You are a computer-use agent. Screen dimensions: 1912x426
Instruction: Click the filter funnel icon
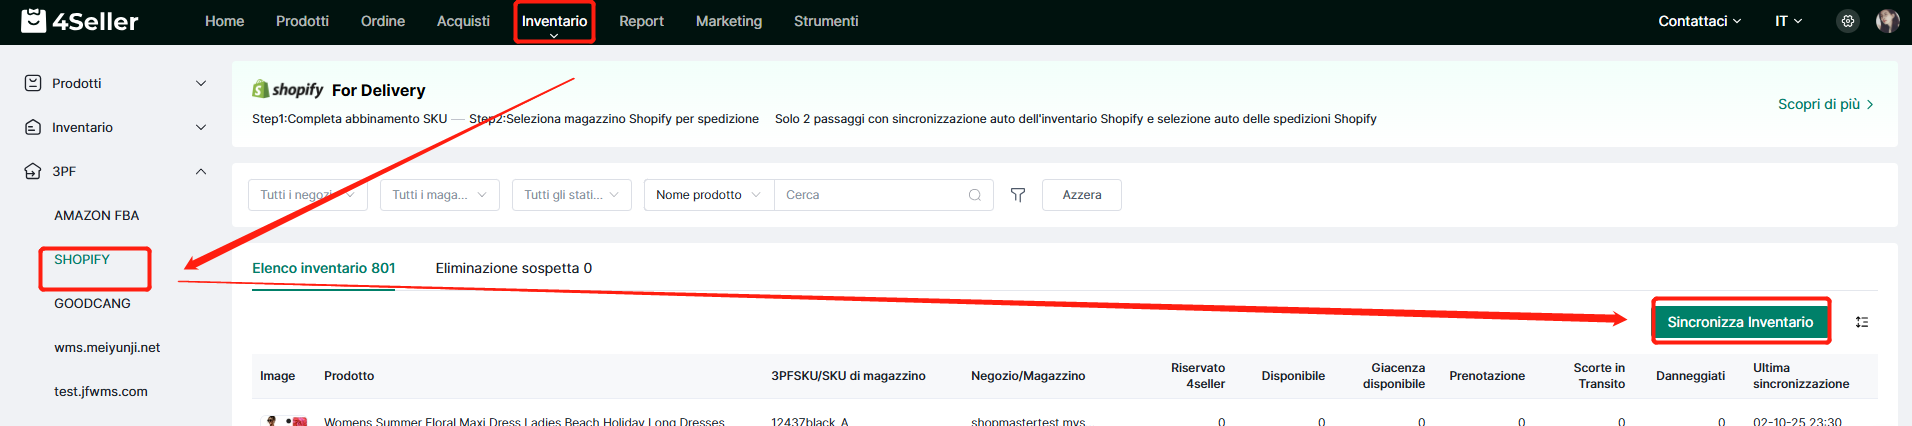click(x=1018, y=195)
